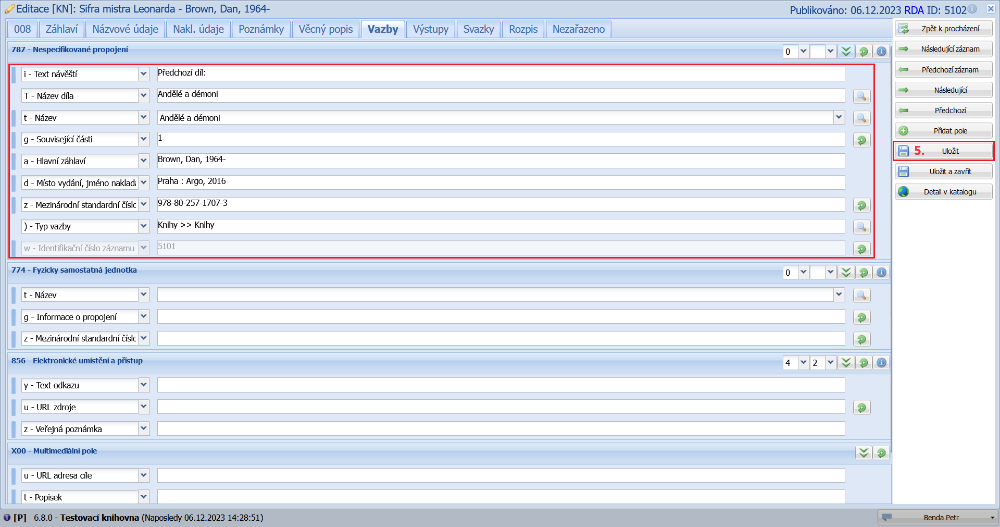Image resolution: width=1000 pixels, height=527 pixels.
Task: Click the green refresh icon beside 'Související části' field
Action: [861, 140]
